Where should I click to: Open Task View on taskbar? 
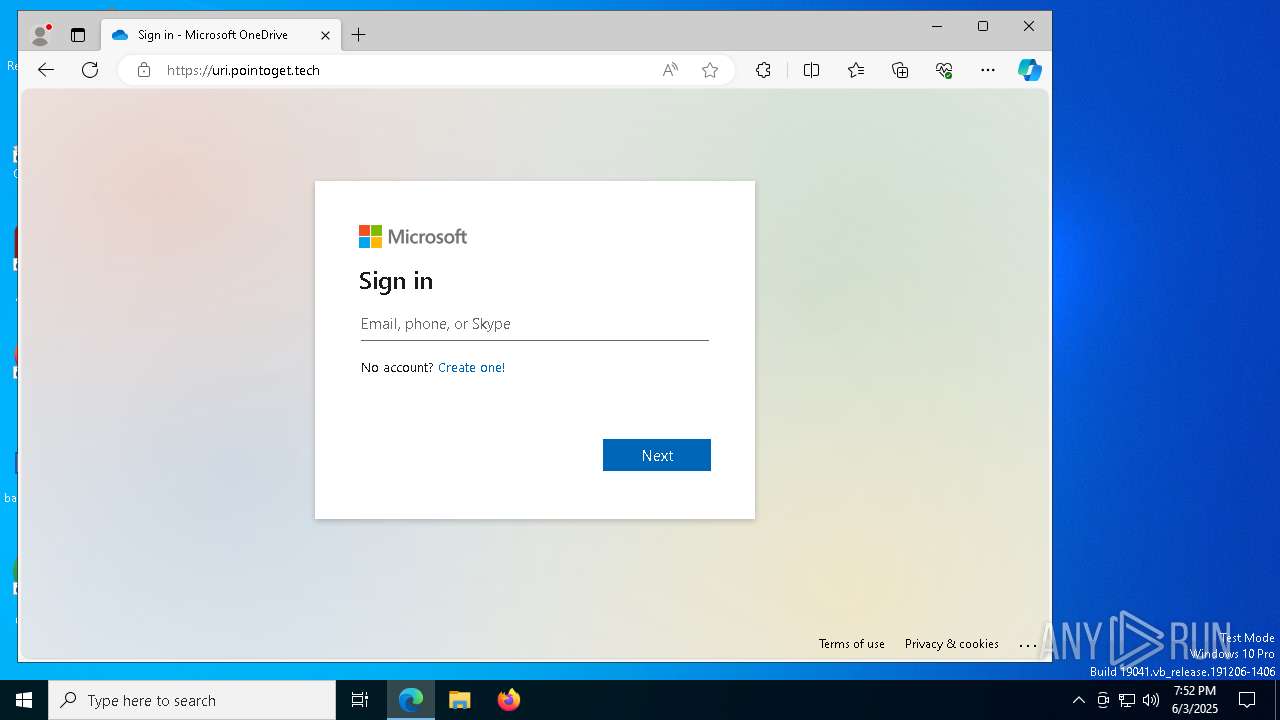pos(360,700)
